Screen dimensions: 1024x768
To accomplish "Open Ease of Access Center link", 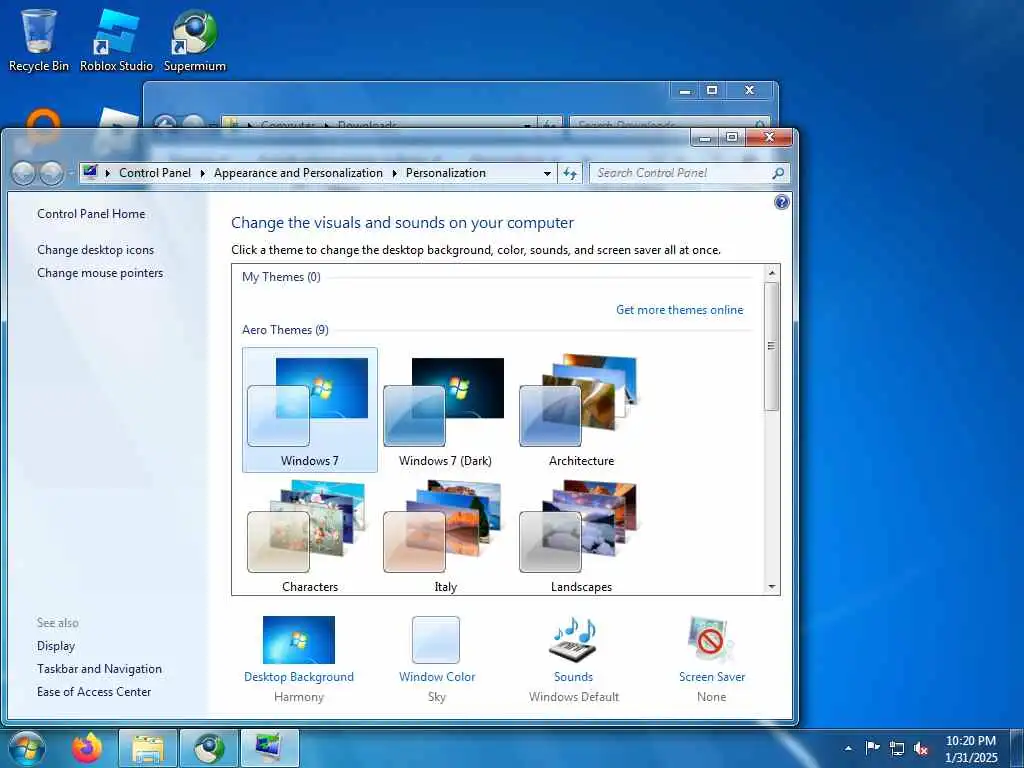I will tap(94, 692).
